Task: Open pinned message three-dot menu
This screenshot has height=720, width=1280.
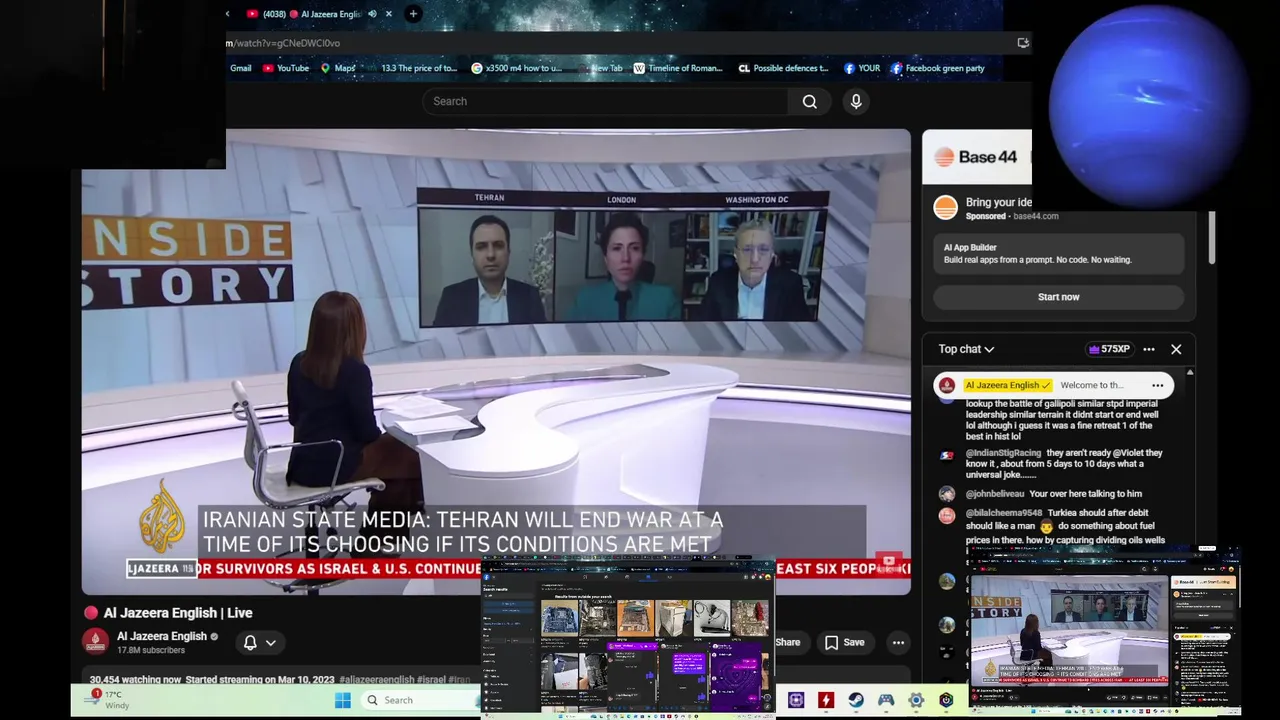Action: pyautogui.click(x=1158, y=385)
